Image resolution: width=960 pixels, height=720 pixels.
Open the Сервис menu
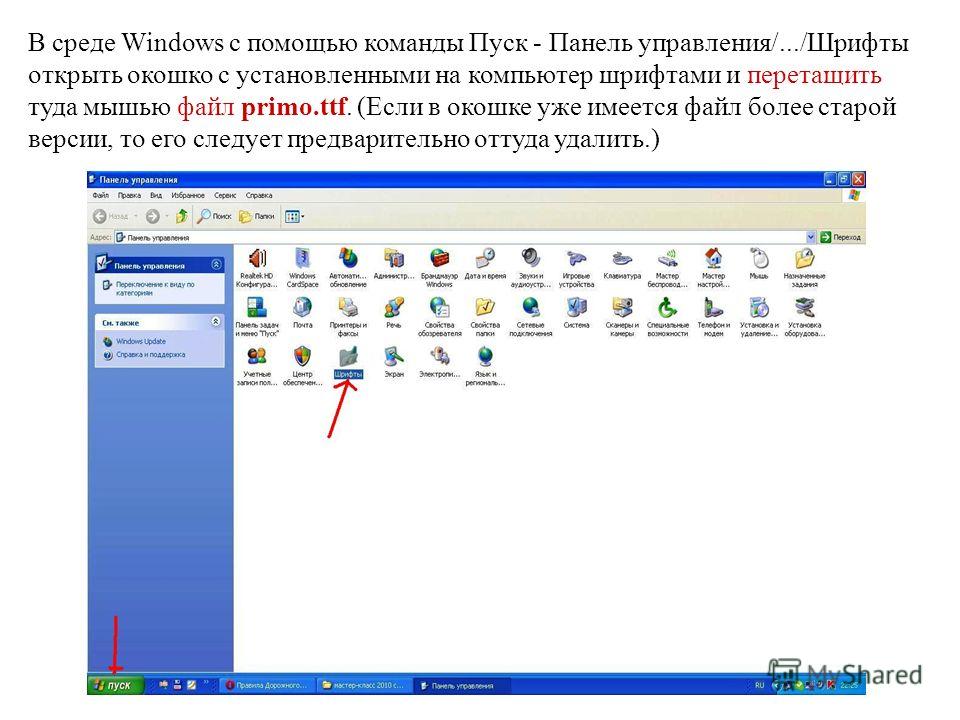click(225, 195)
